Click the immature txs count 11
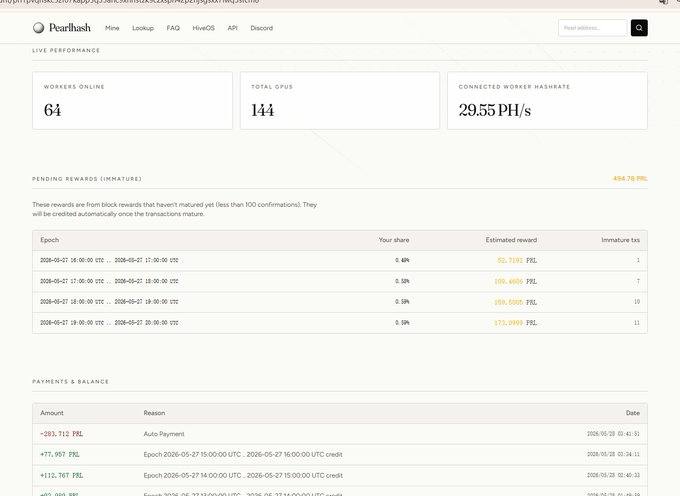Image resolution: width=680 pixels, height=496 pixels. (x=637, y=323)
